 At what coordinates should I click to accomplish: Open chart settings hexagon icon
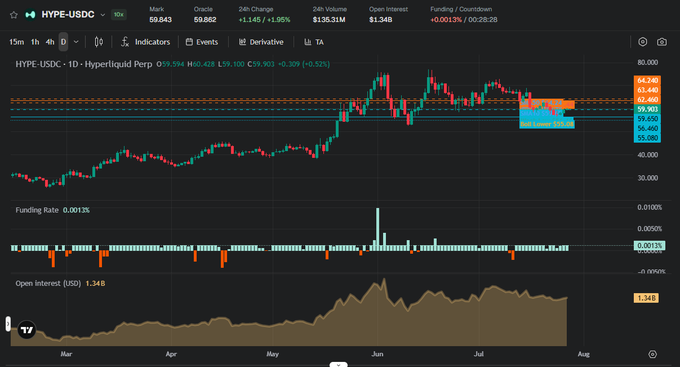click(x=643, y=42)
